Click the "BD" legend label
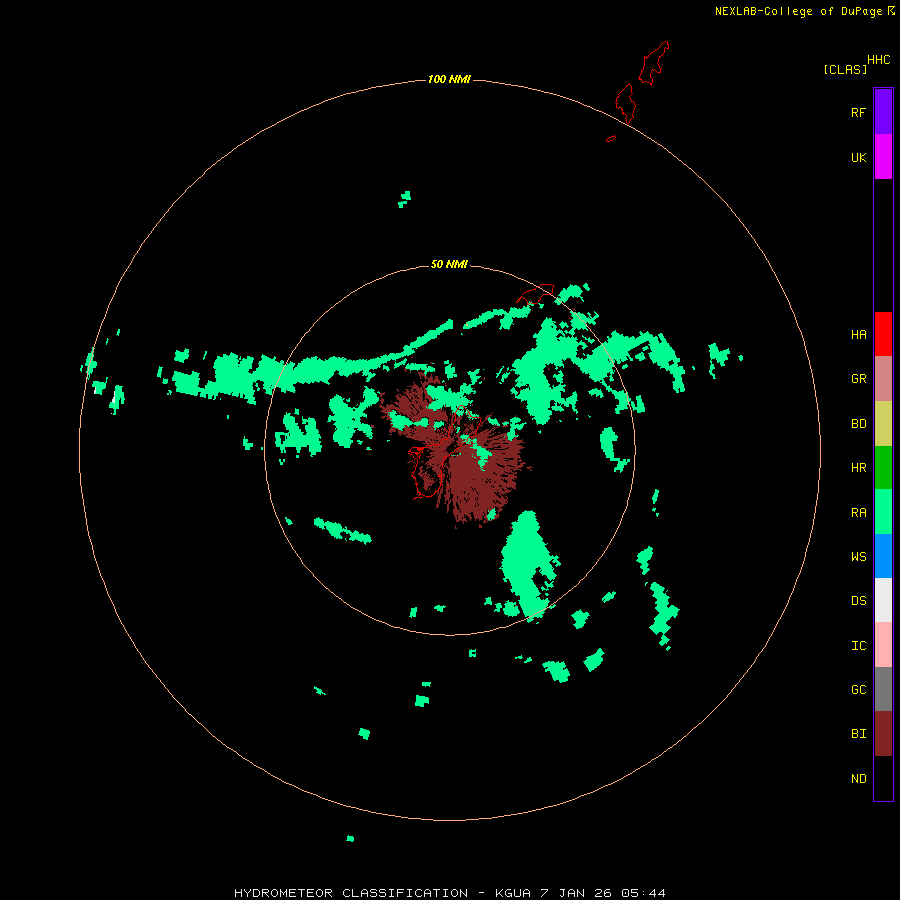Viewport: 900px width, 900px height. 858,424
